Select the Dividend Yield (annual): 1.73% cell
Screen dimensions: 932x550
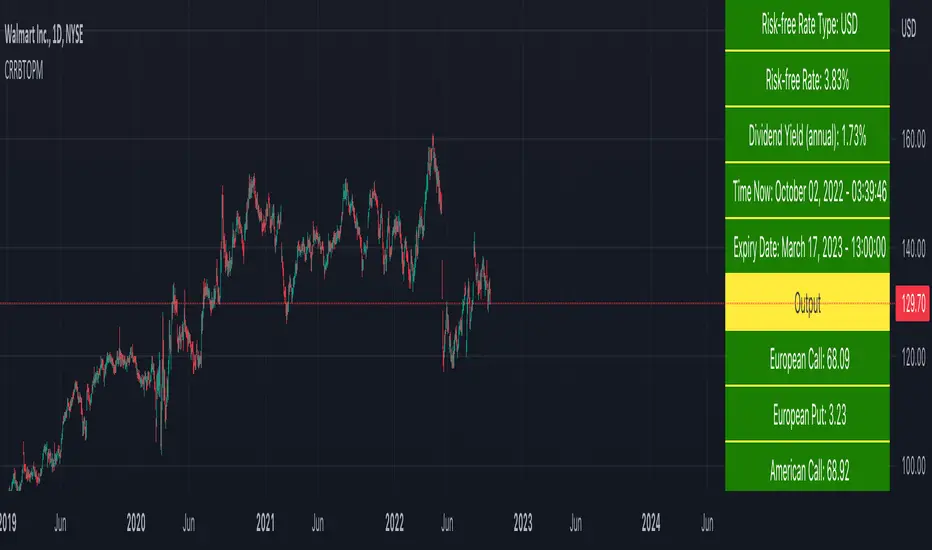point(807,135)
